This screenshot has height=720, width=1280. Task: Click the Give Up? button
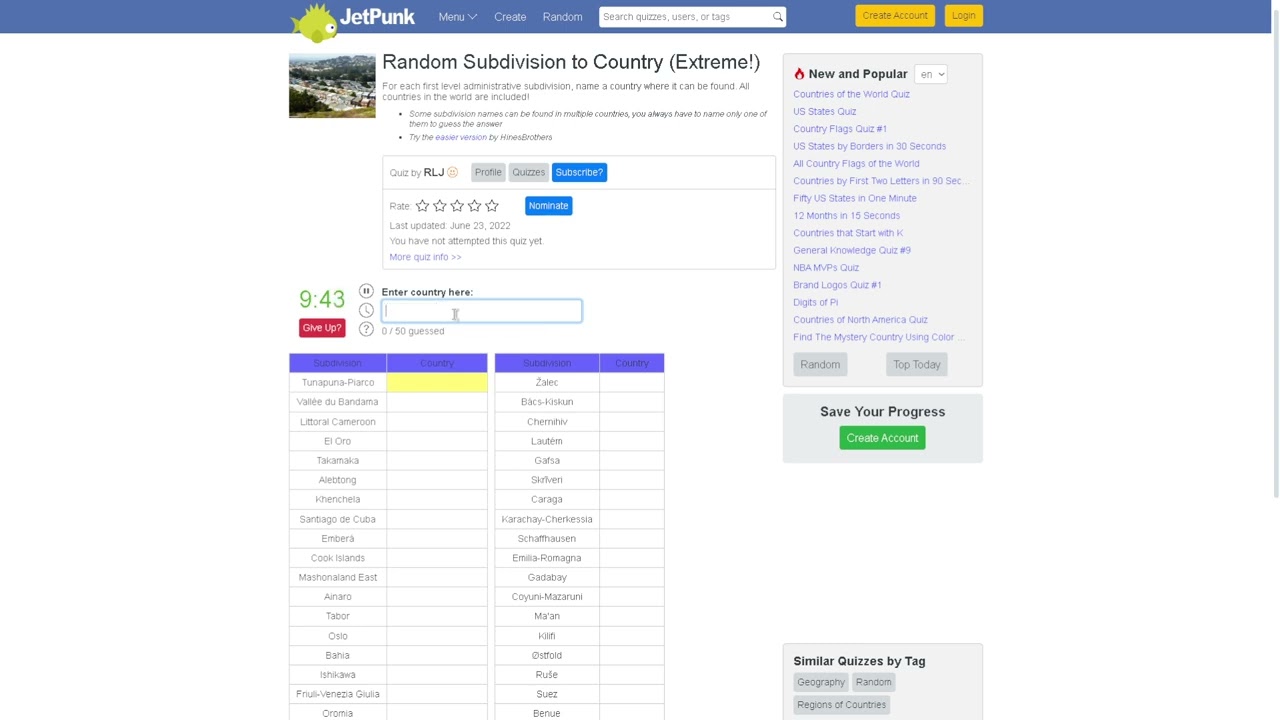[322, 328]
